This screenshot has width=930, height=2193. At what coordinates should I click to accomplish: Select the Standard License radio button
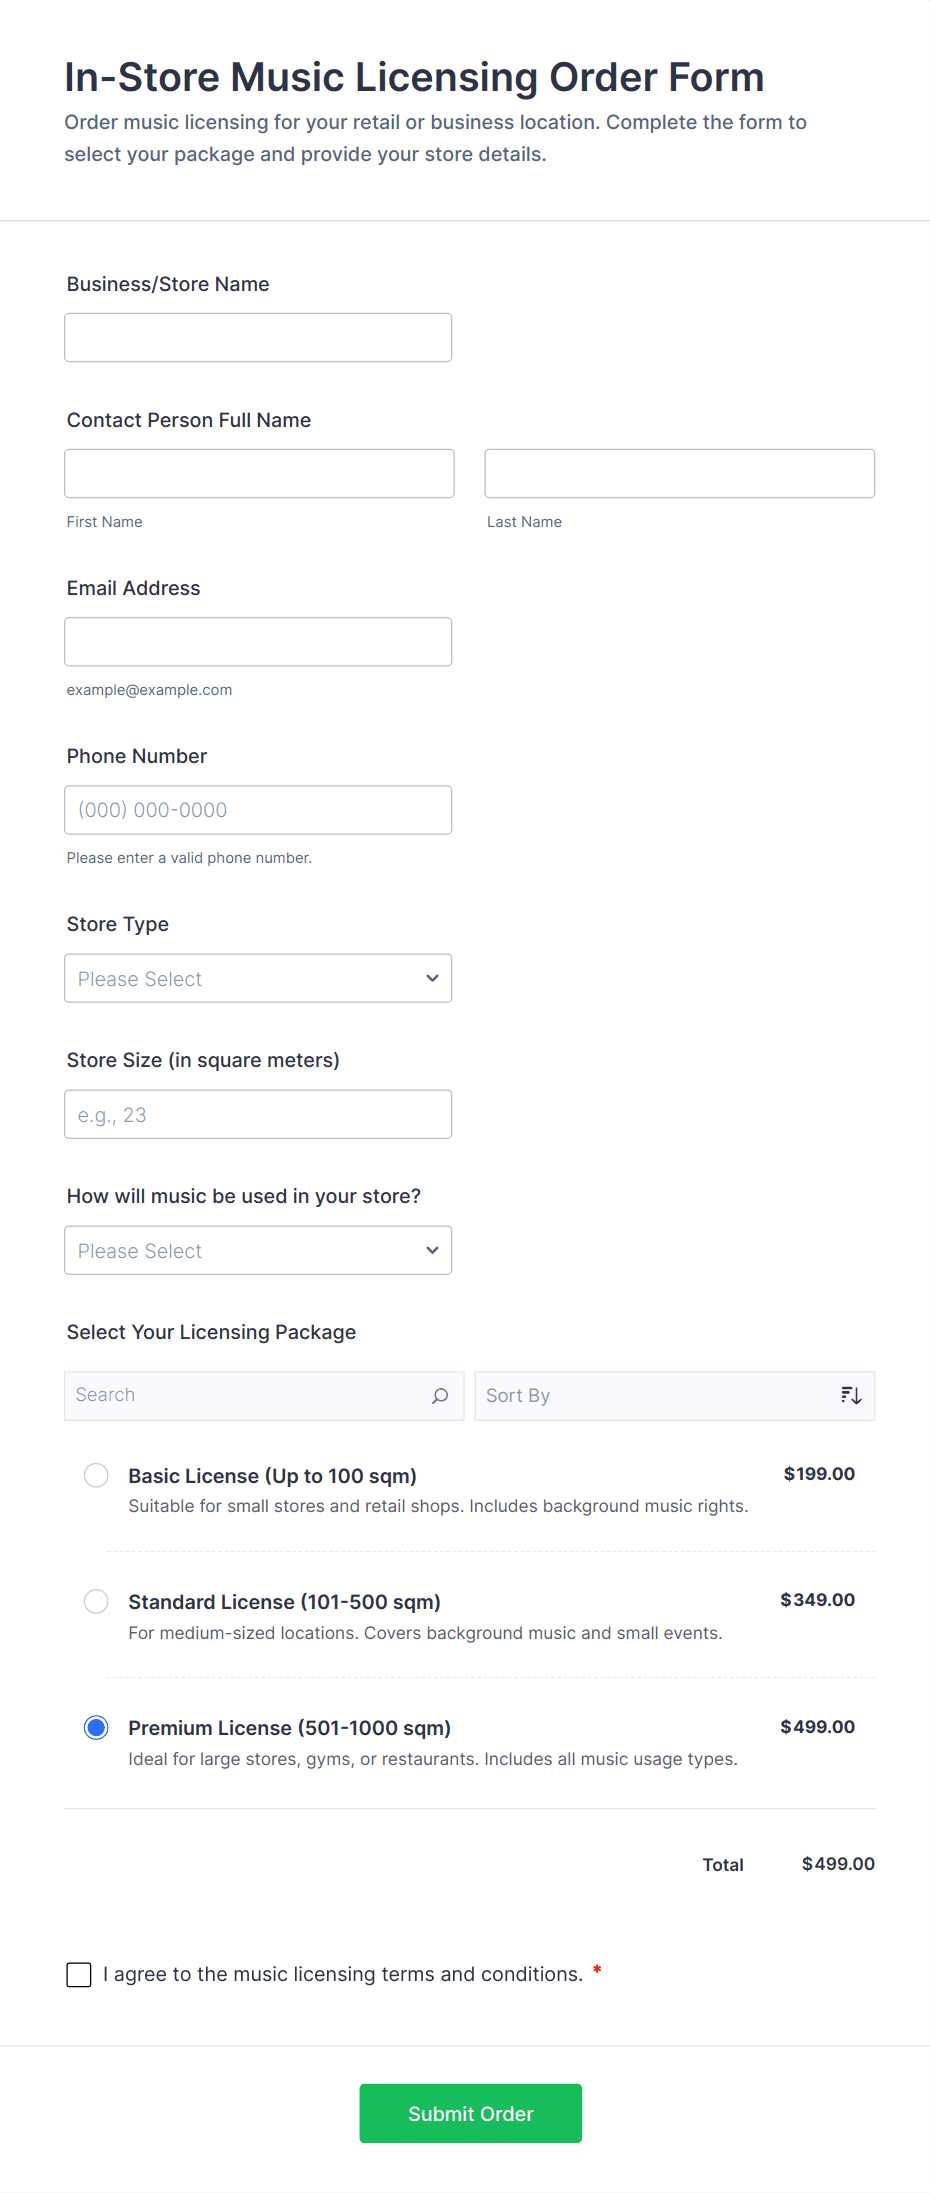tap(96, 1601)
